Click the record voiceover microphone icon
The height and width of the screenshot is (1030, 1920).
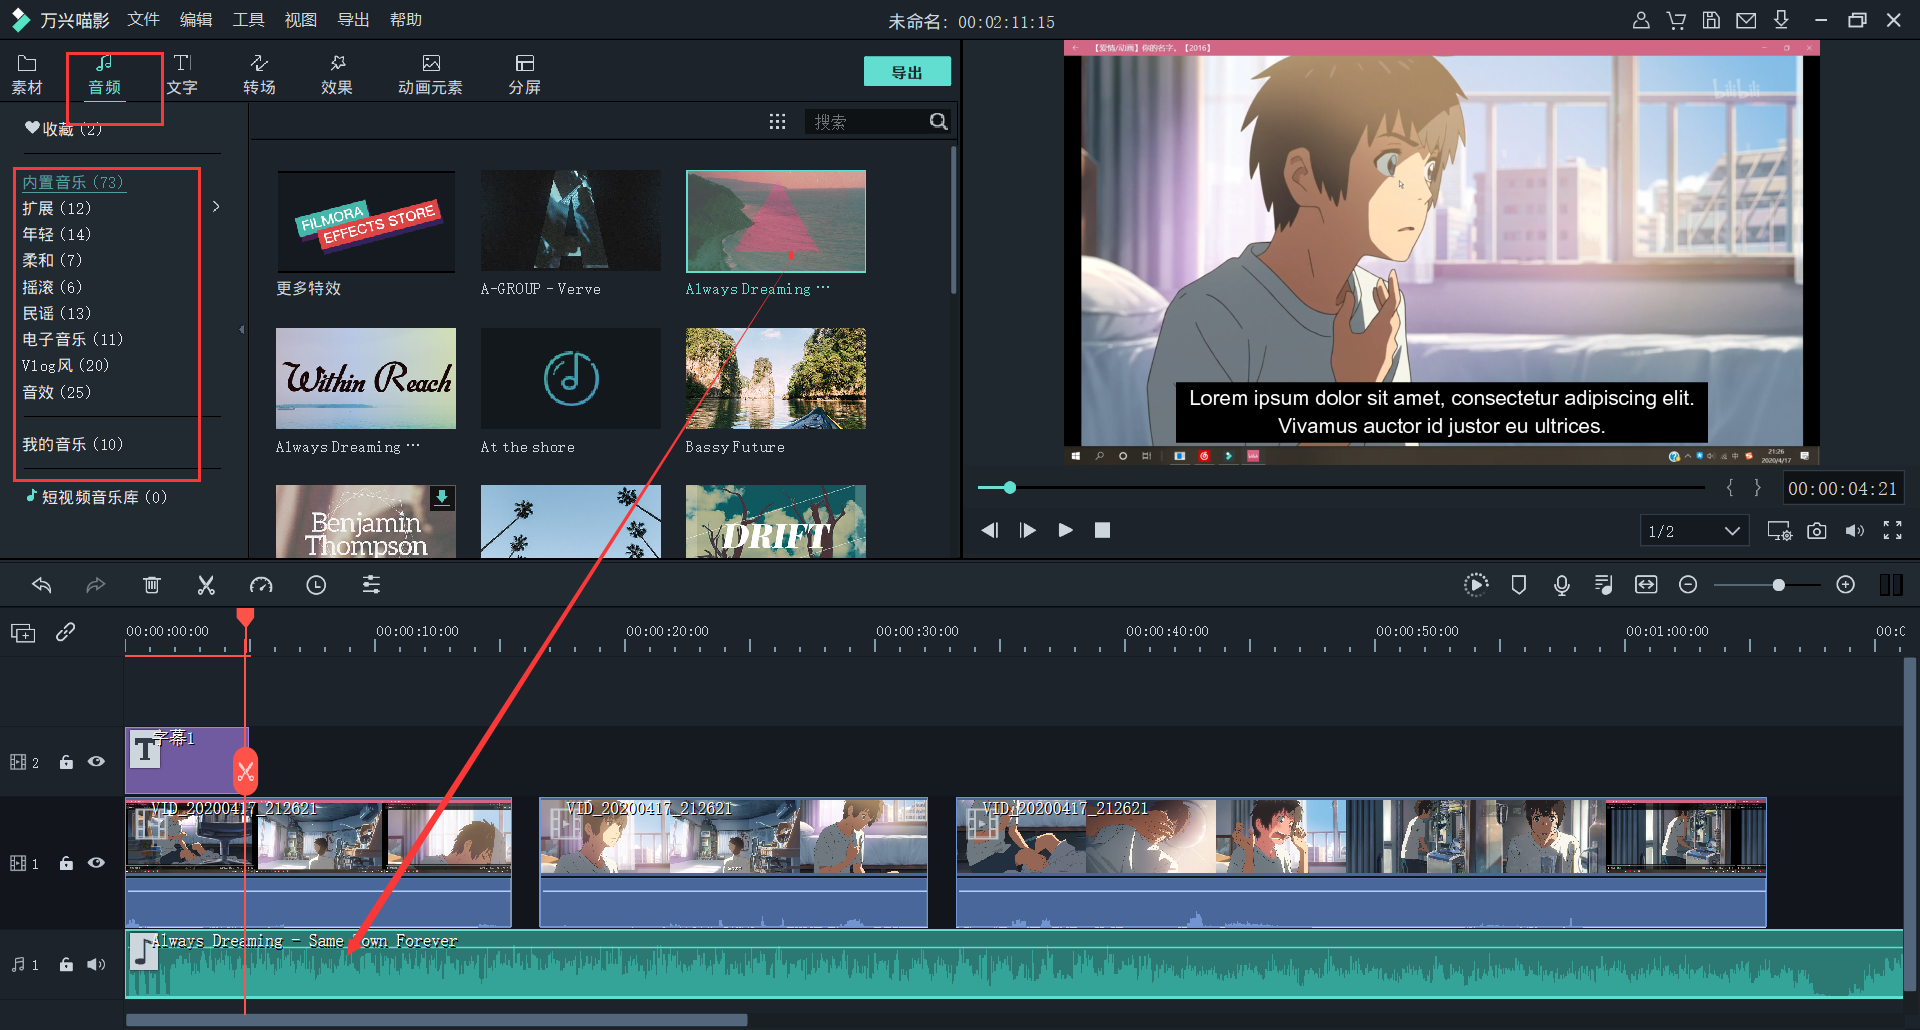click(1561, 585)
